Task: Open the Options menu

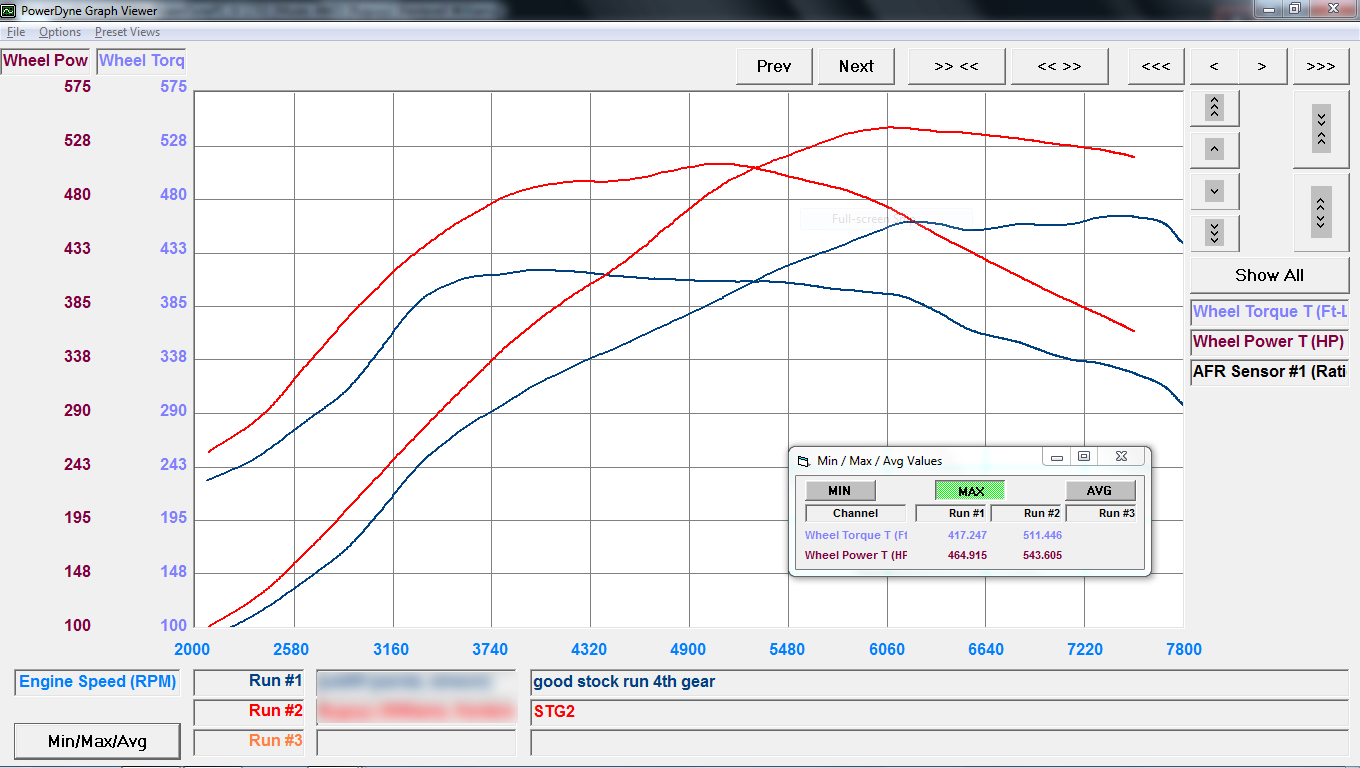Action: [x=60, y=32]
